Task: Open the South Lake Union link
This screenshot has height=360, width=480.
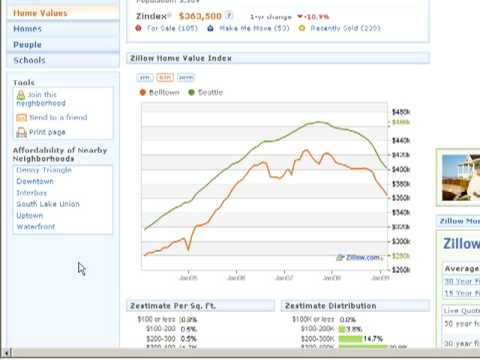Action: [x=48, y=204]
